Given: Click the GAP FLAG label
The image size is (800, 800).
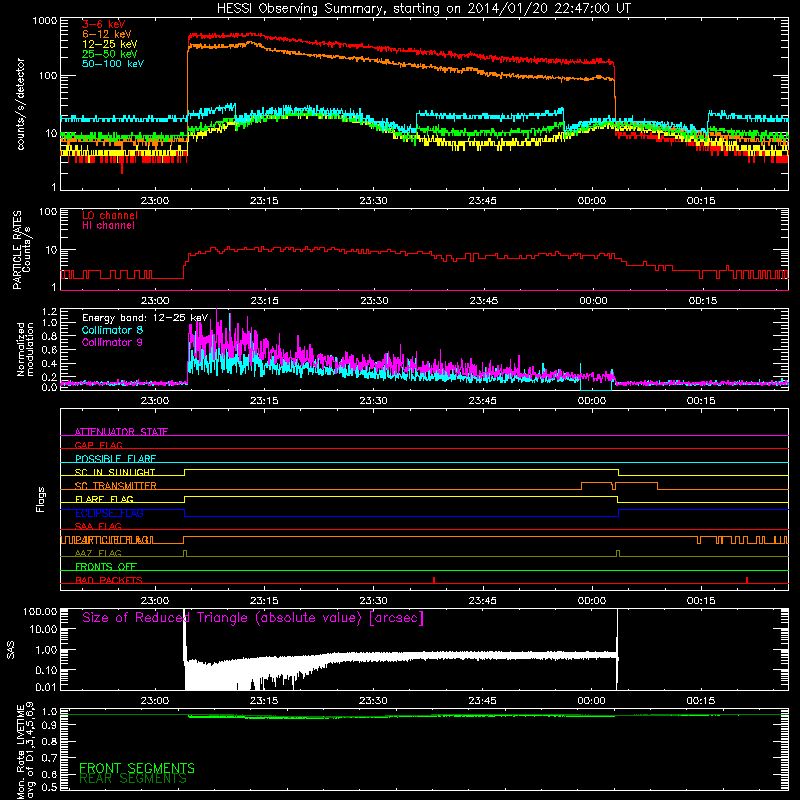Looking at the screenshot, I should tap(98, 445).
